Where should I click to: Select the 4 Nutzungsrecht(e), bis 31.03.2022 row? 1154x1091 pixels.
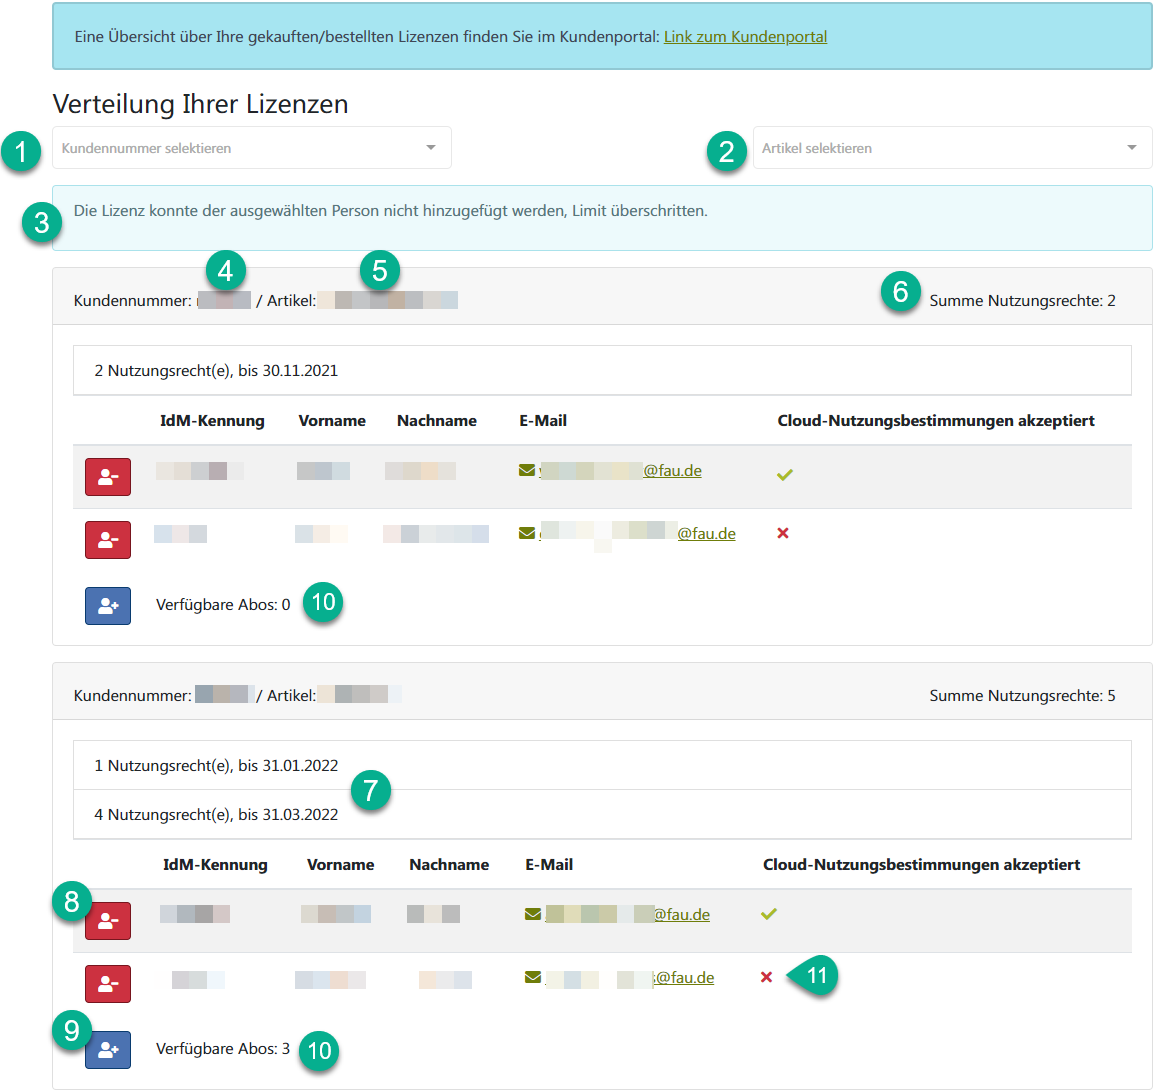216,815
